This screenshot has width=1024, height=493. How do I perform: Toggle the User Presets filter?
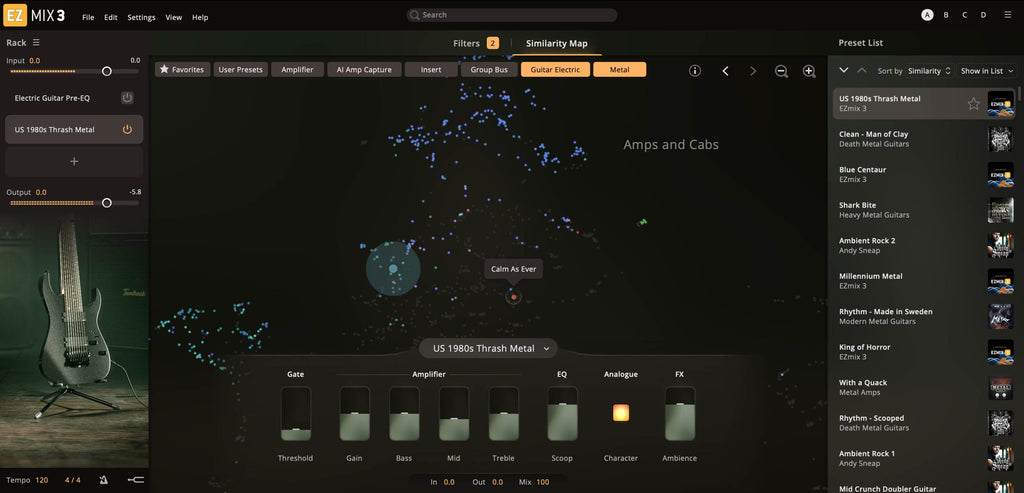click(240, 70)
